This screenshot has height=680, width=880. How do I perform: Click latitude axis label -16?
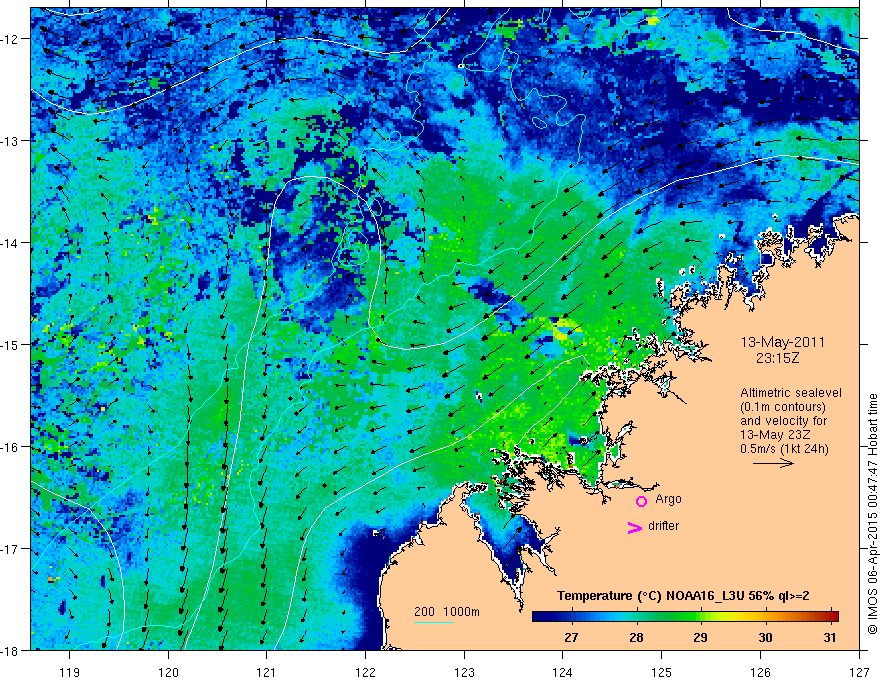pyautogui.click(x=9, y=447)
